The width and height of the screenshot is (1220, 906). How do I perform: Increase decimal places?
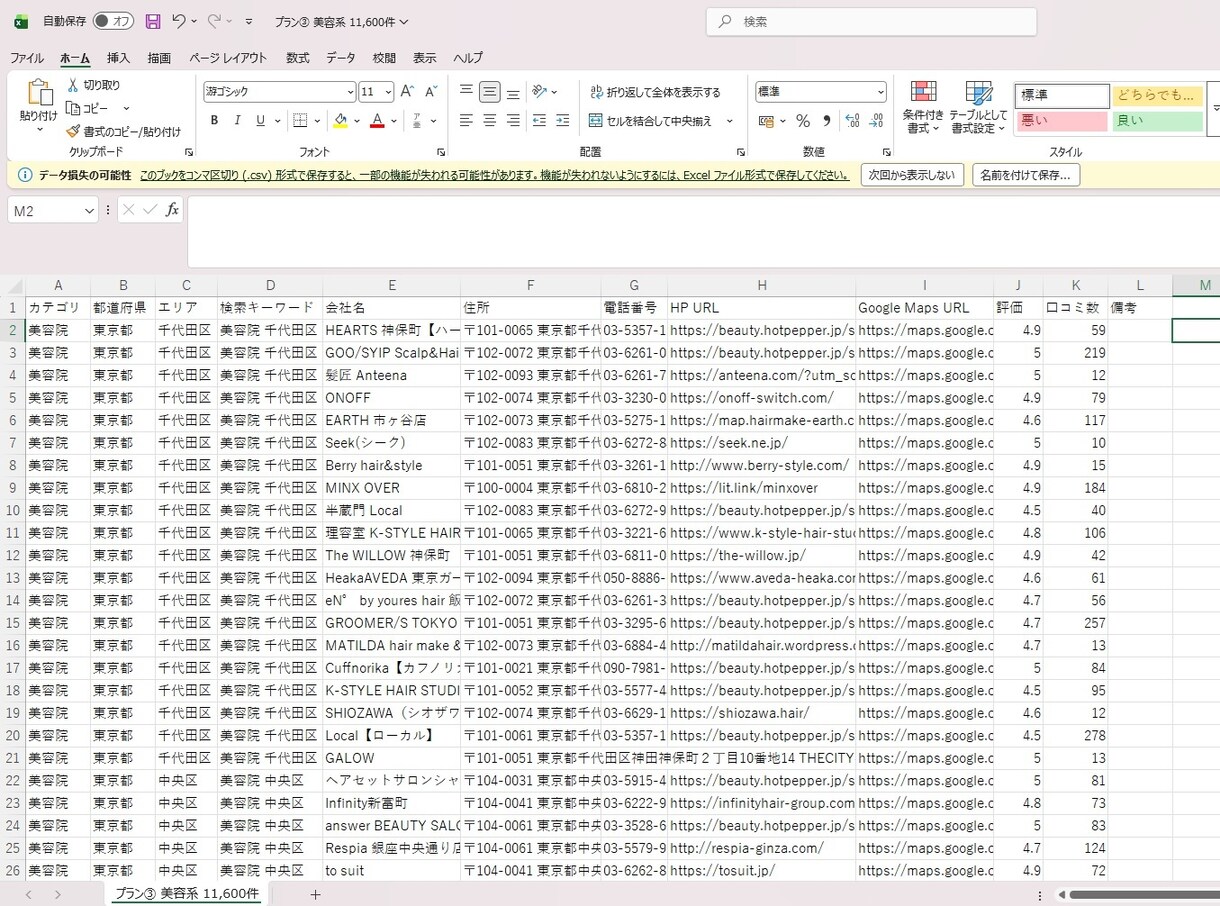(x=852, y=121)
